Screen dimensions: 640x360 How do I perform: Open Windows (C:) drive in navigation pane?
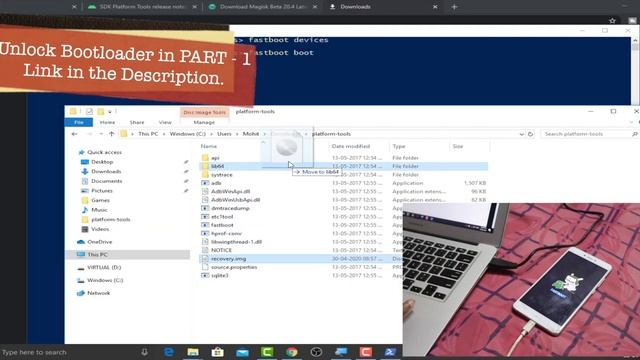105,280
